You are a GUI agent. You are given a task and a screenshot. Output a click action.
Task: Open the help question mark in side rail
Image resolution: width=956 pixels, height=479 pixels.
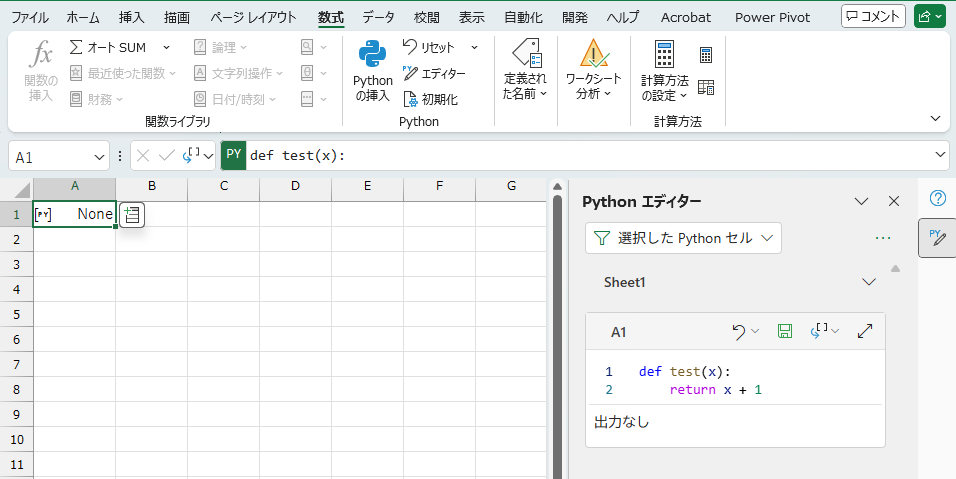(937, 198)
